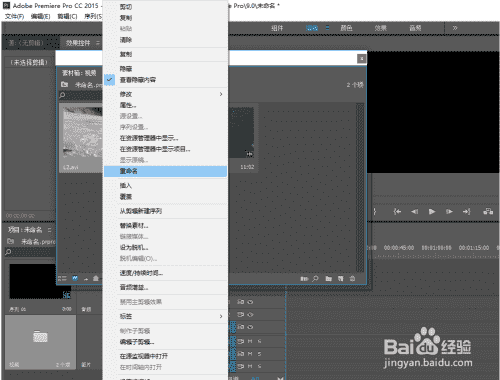Toggle the eye on bottom video track
Screen dimensions: 500x380
tap(250, 327)
